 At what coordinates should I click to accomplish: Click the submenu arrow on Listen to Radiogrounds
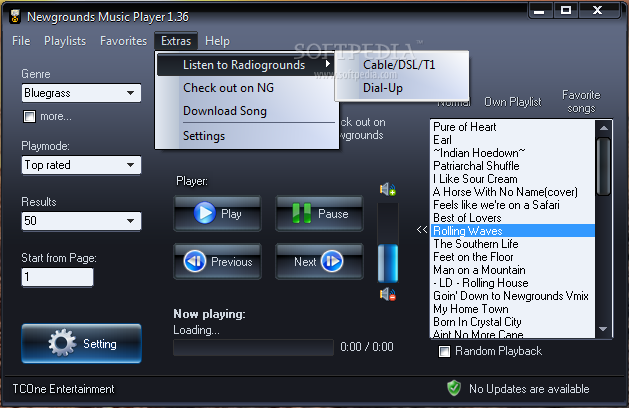328,63
